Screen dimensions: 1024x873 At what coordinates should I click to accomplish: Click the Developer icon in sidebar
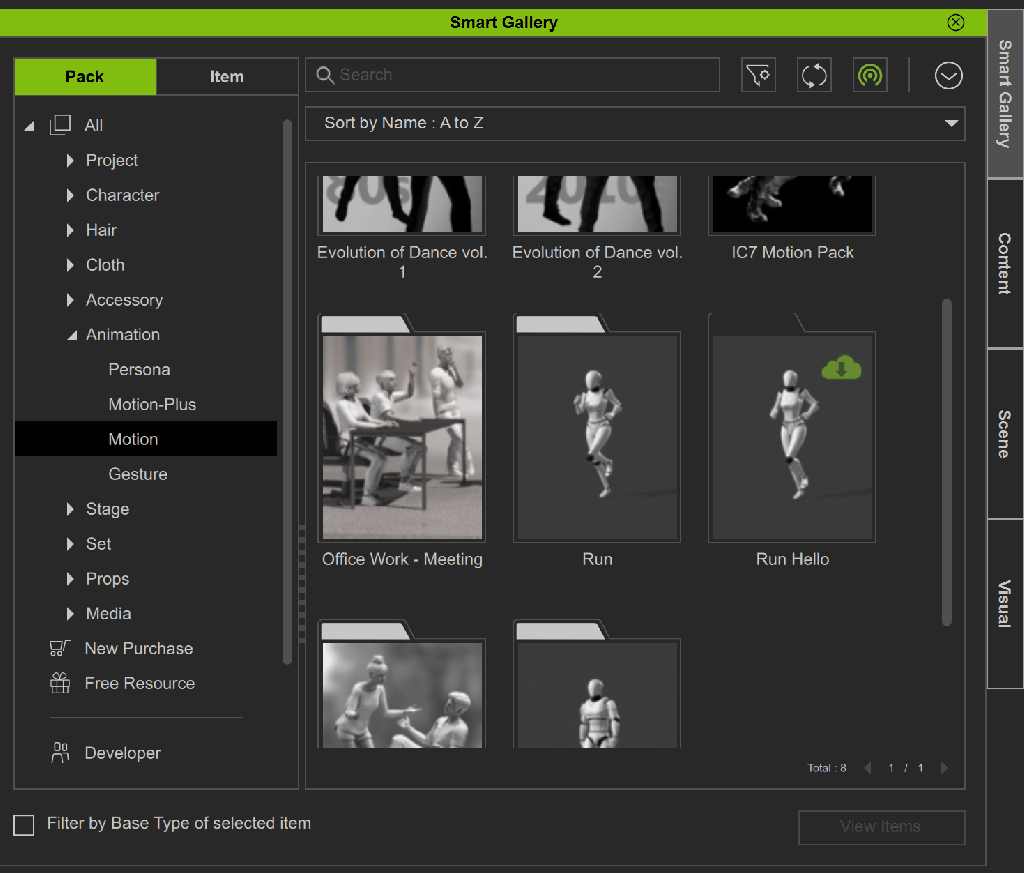point(60,753)
